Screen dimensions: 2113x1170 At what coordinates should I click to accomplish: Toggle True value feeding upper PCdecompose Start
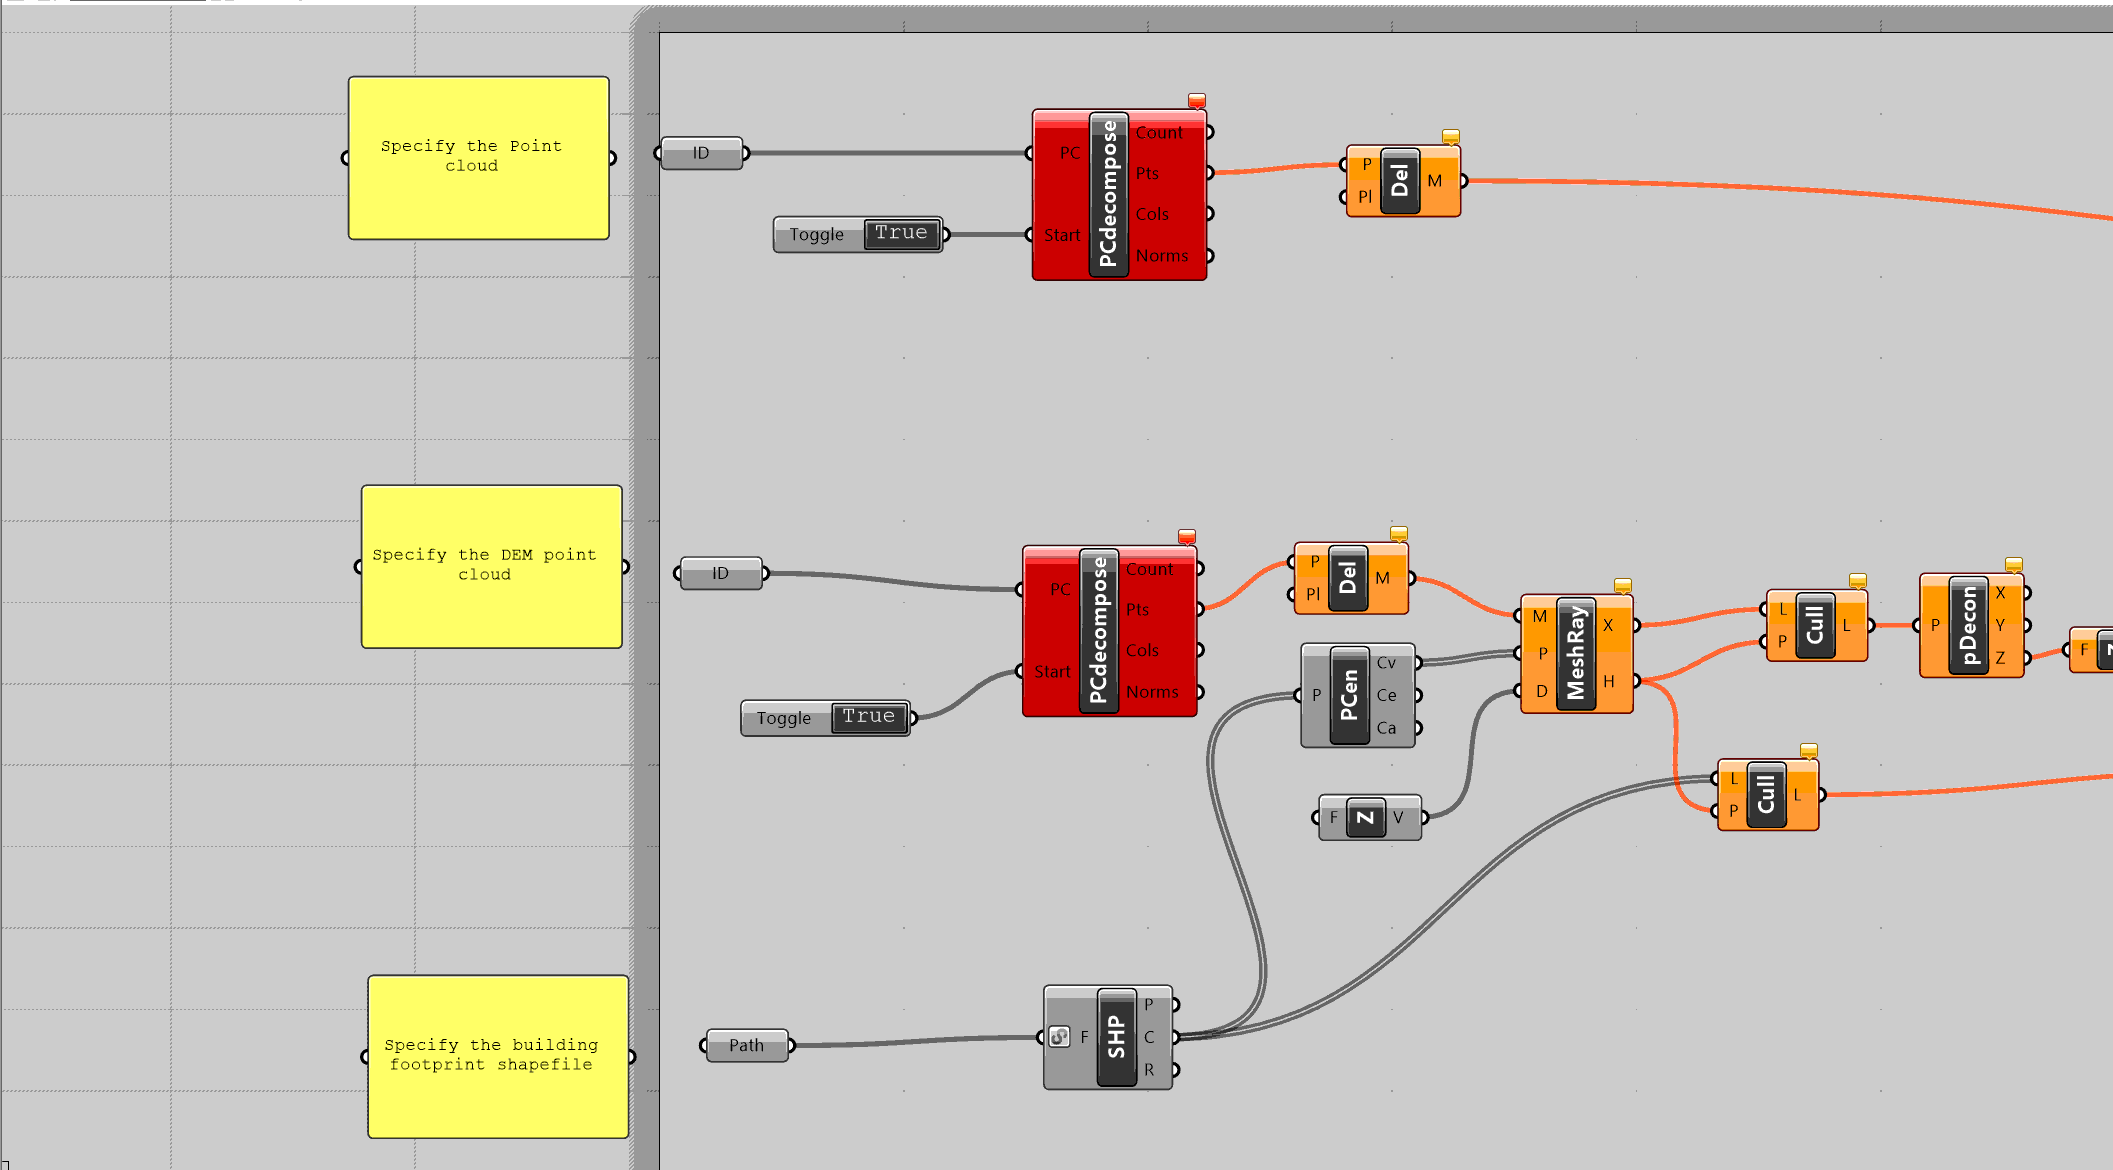pyautogui.click(x=901, y=234)
